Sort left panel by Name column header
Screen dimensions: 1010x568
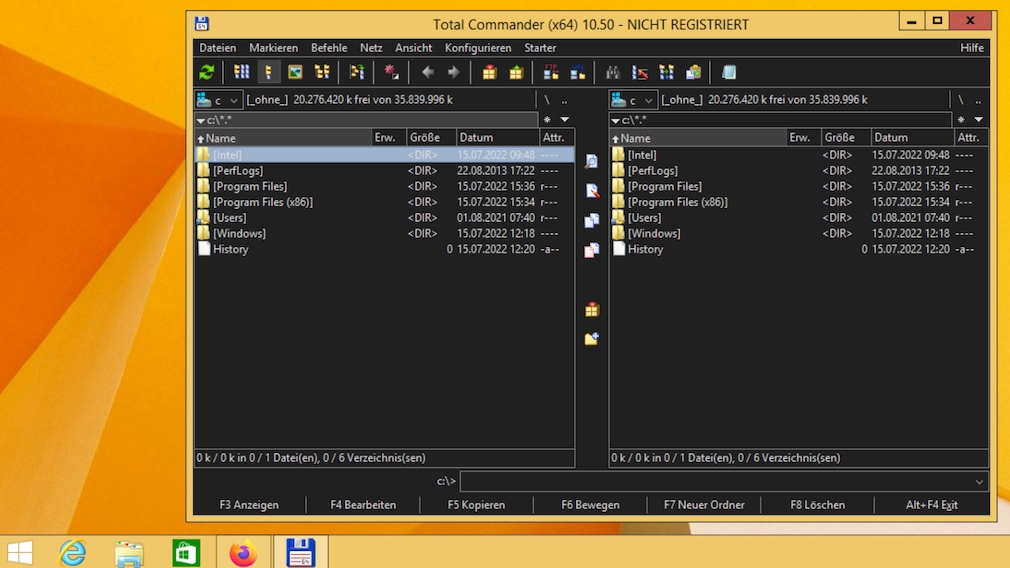(x=283, y=138)
